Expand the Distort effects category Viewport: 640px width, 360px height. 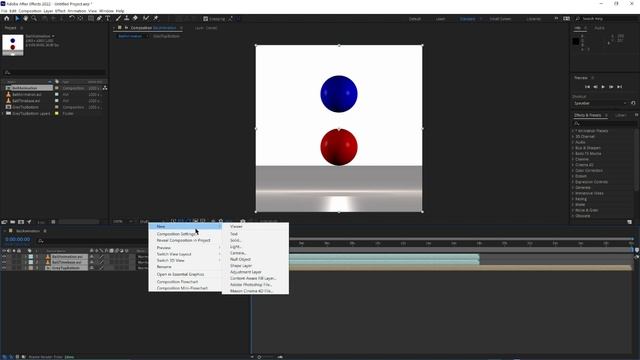point(573,176)
